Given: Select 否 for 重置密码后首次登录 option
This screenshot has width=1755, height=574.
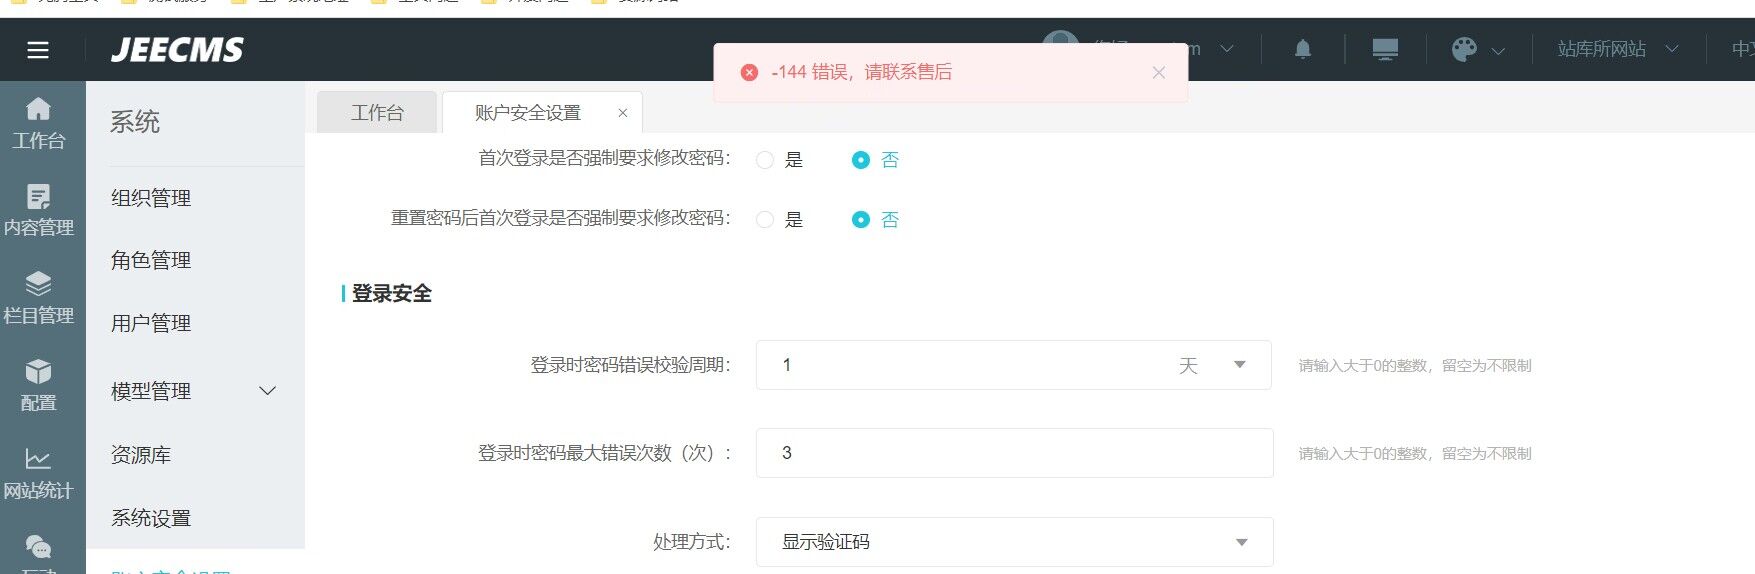Looking at the screenshot, I should pyautogui.click(x=861, y=220).
